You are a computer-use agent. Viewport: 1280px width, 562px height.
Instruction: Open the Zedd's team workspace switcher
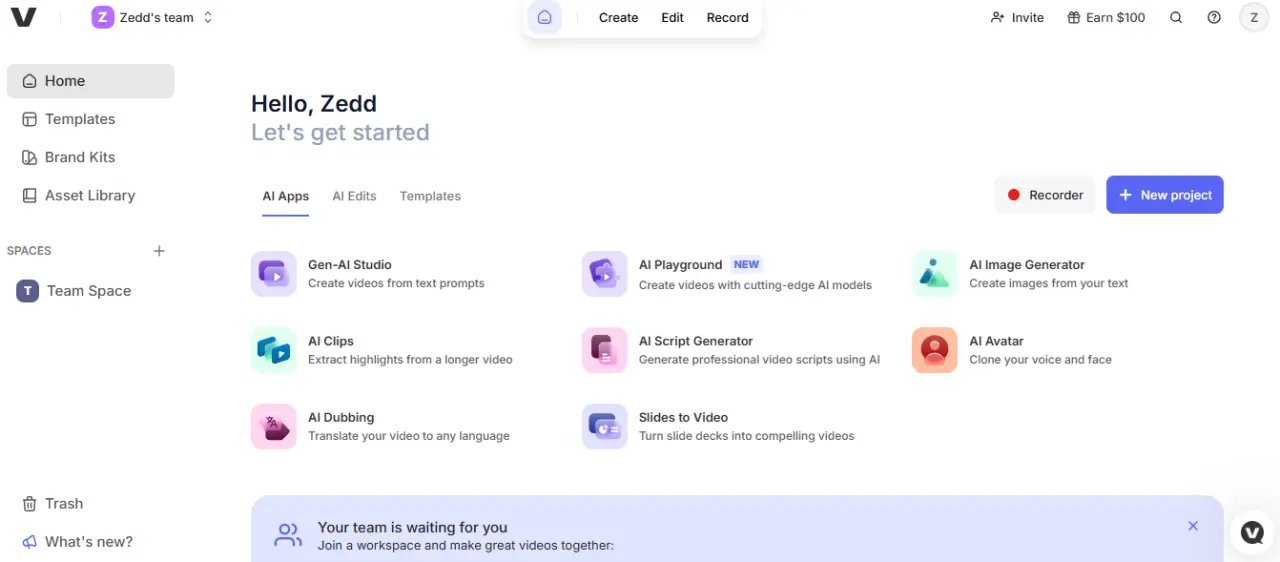point(152,17)
